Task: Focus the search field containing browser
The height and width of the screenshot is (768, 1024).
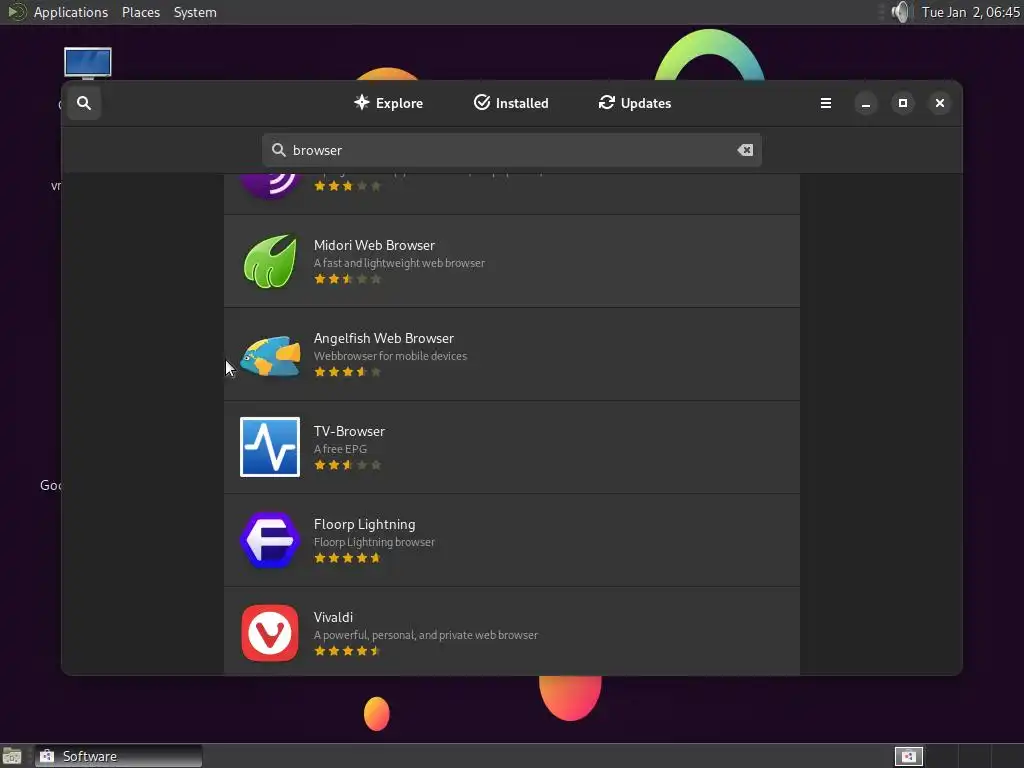Action: [x=511, y=150]
